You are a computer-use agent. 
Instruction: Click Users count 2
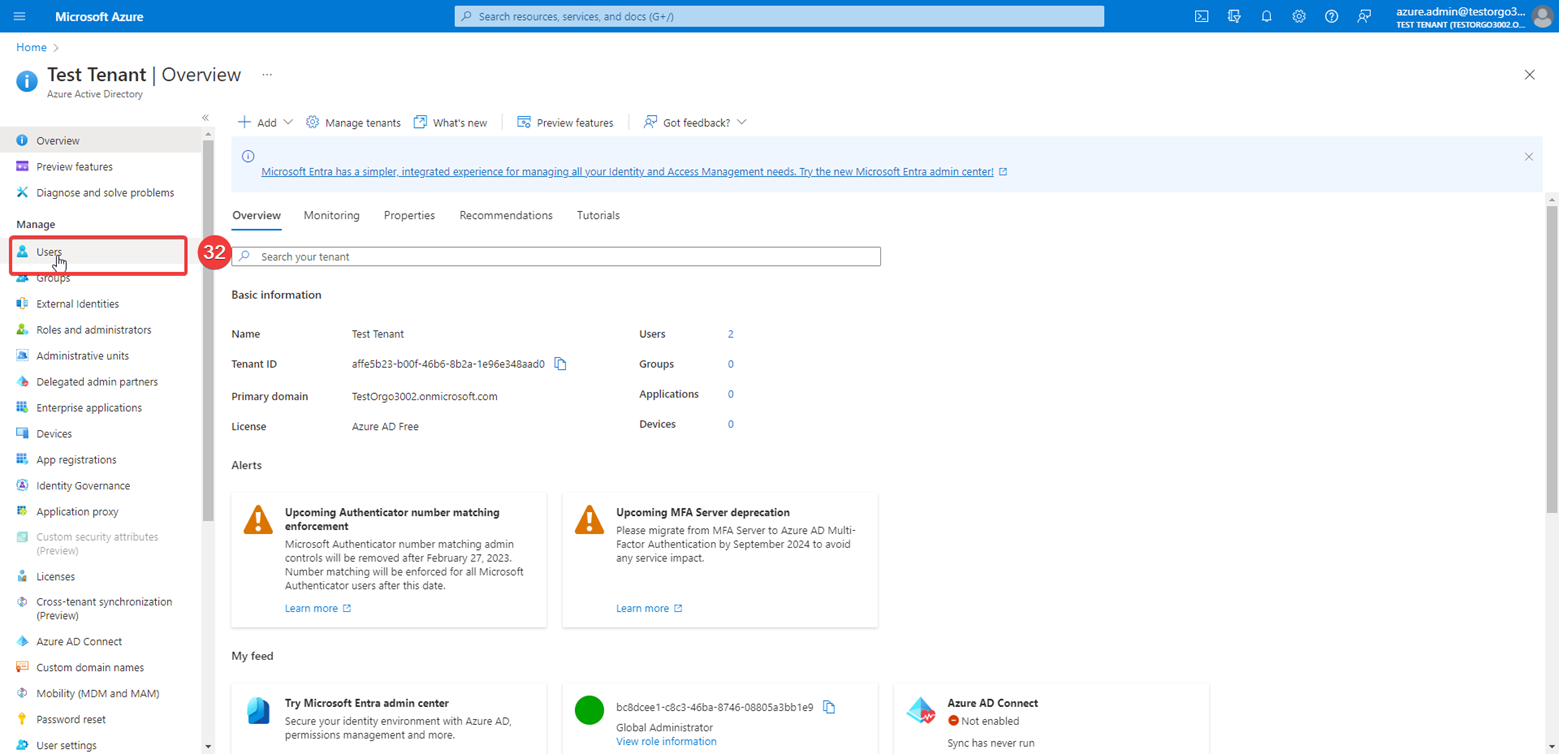731,334
